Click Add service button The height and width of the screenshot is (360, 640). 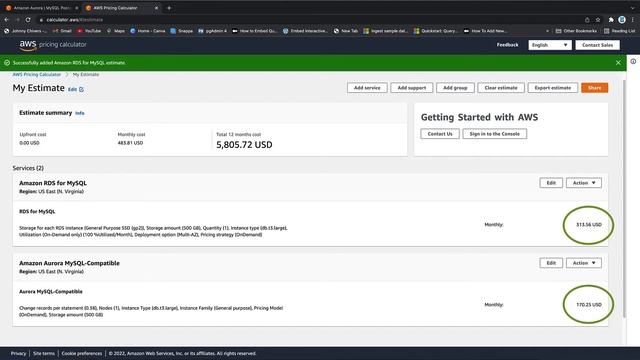click(367, 88)
